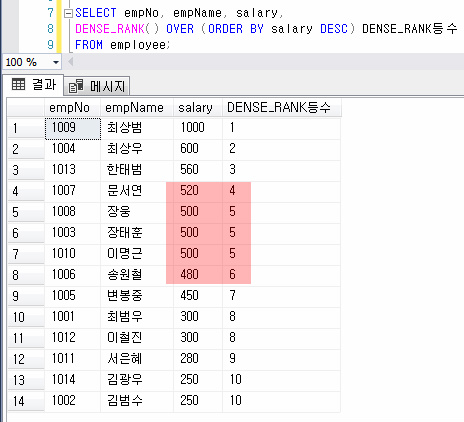Click the name cell 최범우
Viewport: 464px width, 422px height.
[x=137, y=317]
